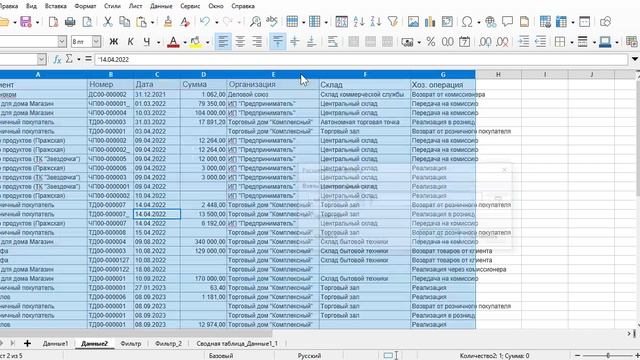Viewport: 640px width, 360px height.
Task: Insert a hyperlink icon
Action: click(x=491, y=22)
